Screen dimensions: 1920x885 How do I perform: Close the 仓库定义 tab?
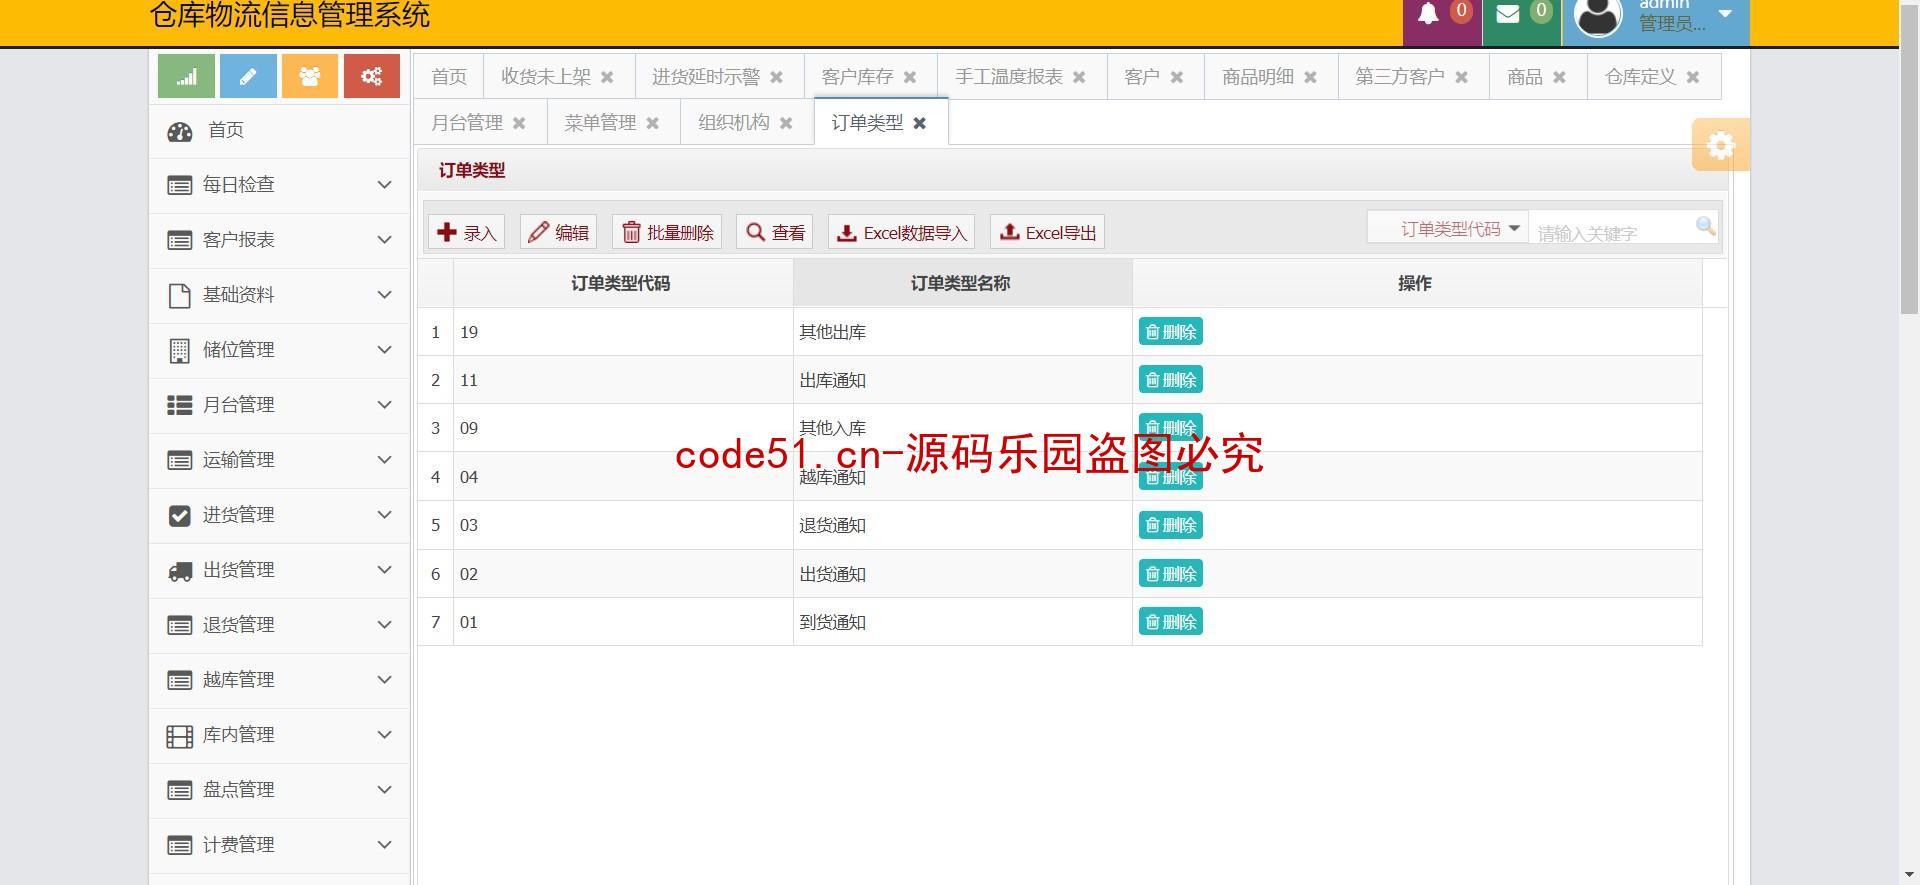point(1693,77)
